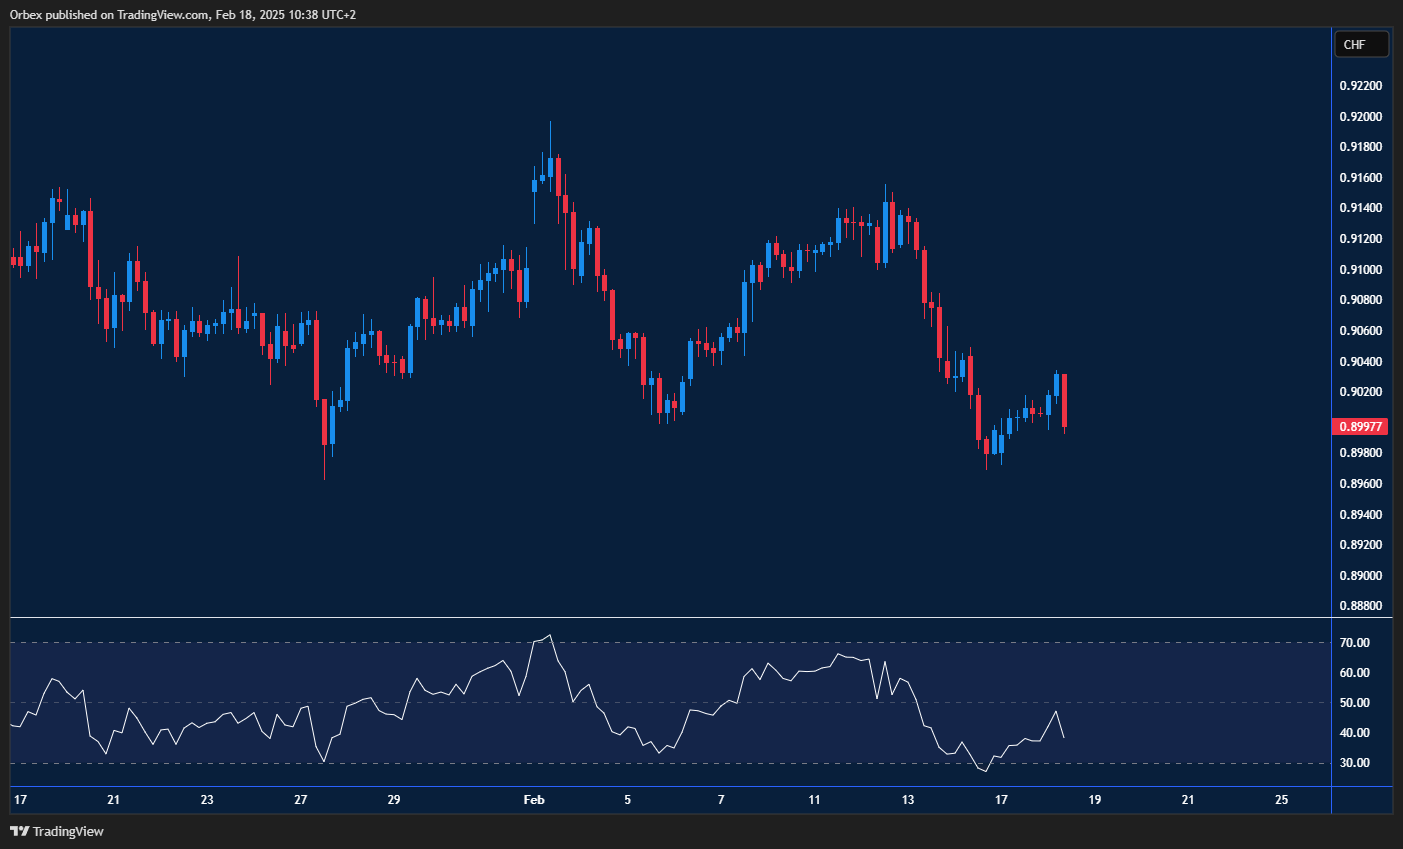Select the 0.92200 price scale label
This screenshot has width=1403, height=849.
1360,85
